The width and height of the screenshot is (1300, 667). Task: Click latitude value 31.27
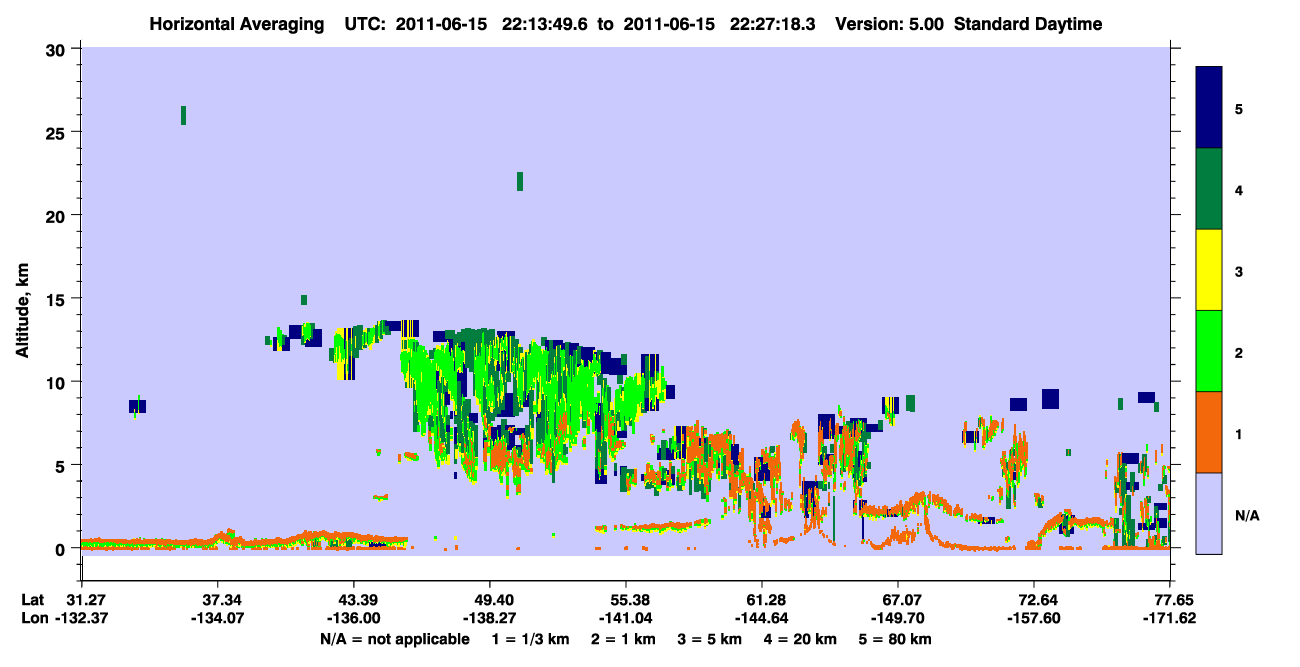tap(81, 600)
